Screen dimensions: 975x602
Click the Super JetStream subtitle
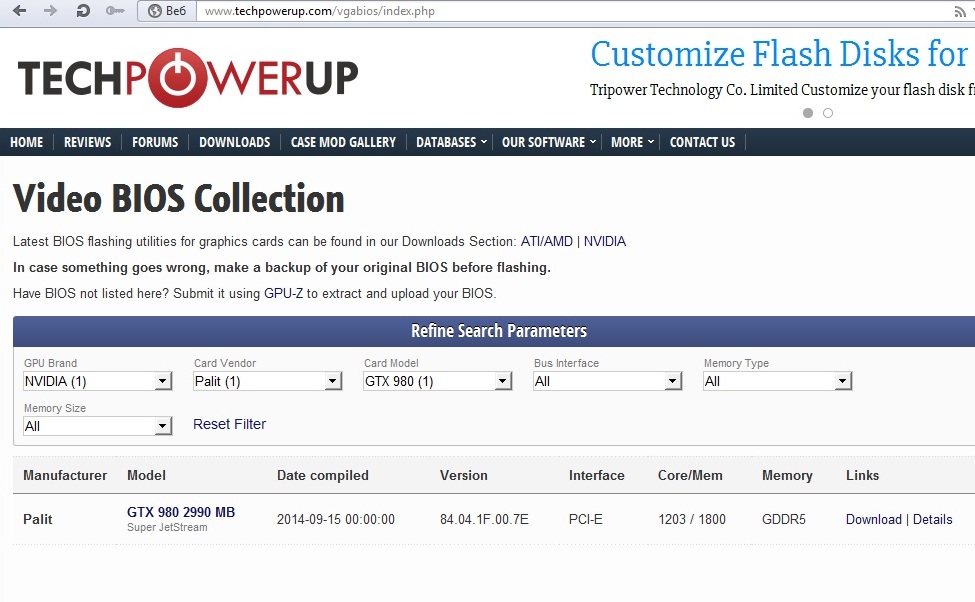(x=167, y=527)
